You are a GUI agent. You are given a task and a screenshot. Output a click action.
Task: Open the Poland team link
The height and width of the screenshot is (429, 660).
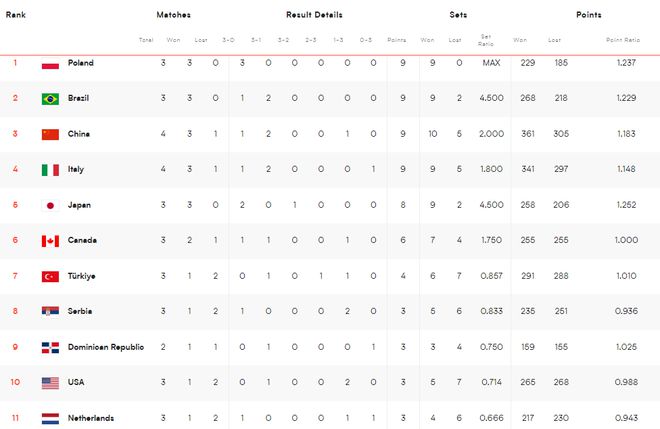click(x=81, y=63)
